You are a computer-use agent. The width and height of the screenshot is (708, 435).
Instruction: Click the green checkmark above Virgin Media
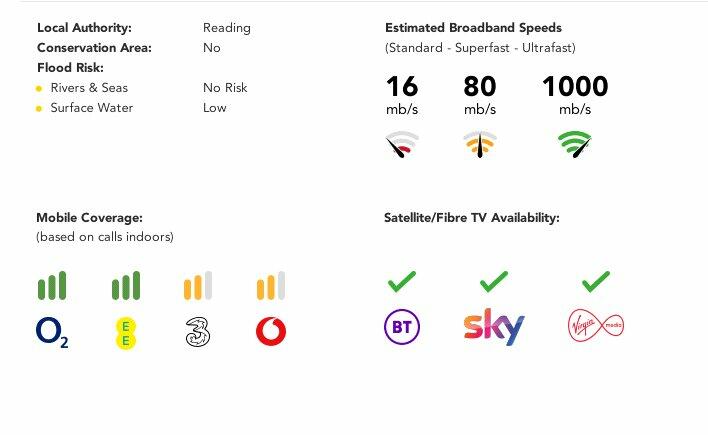[x=595, y=282]
